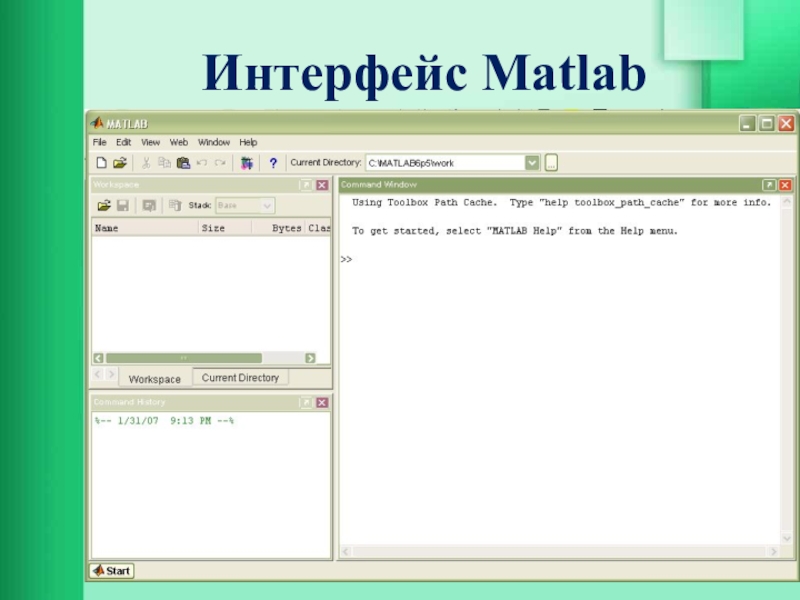The width and height of the screenshot is (800, 600).
Task: Open the Current Directory path dropdown
Action: point(532,163)
